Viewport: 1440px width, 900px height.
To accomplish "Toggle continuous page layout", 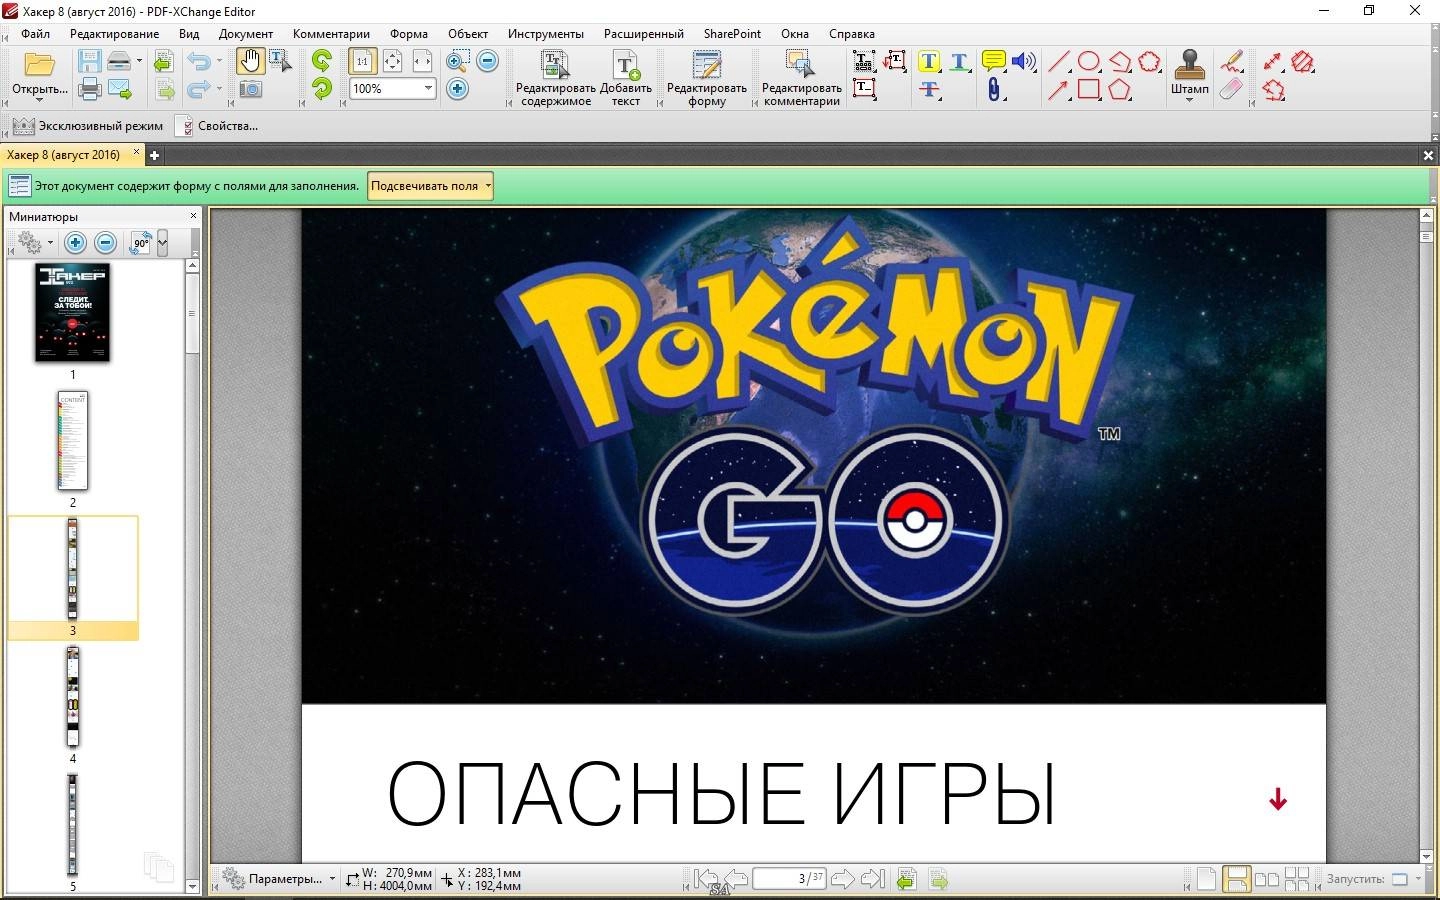I will (1236, 879).
